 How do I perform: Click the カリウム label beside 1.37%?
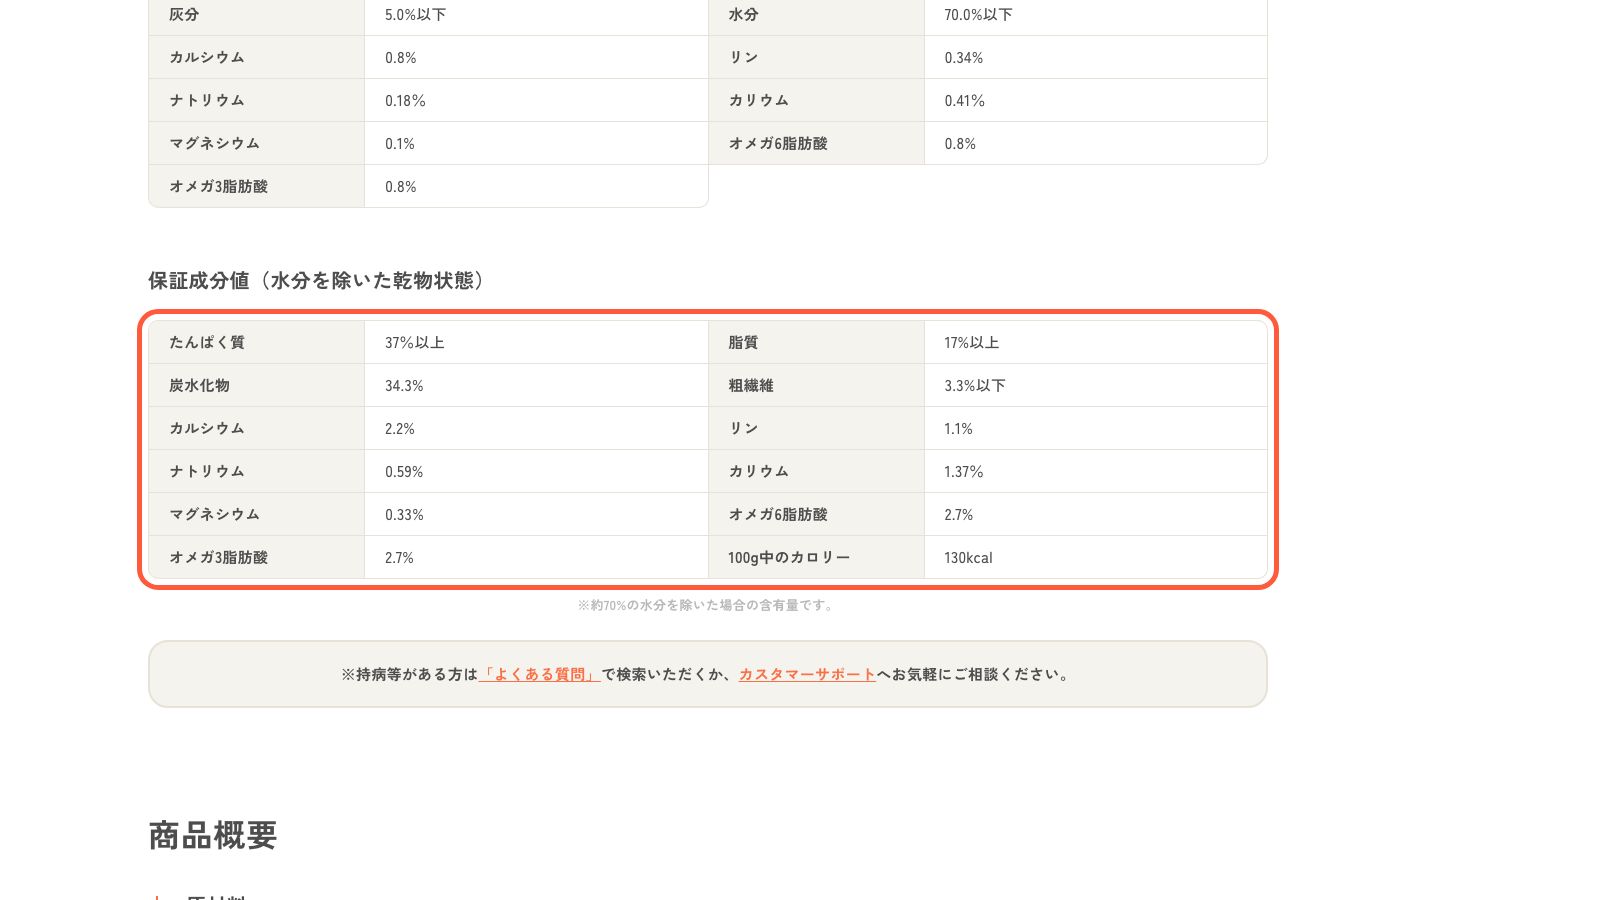(758, 472)
